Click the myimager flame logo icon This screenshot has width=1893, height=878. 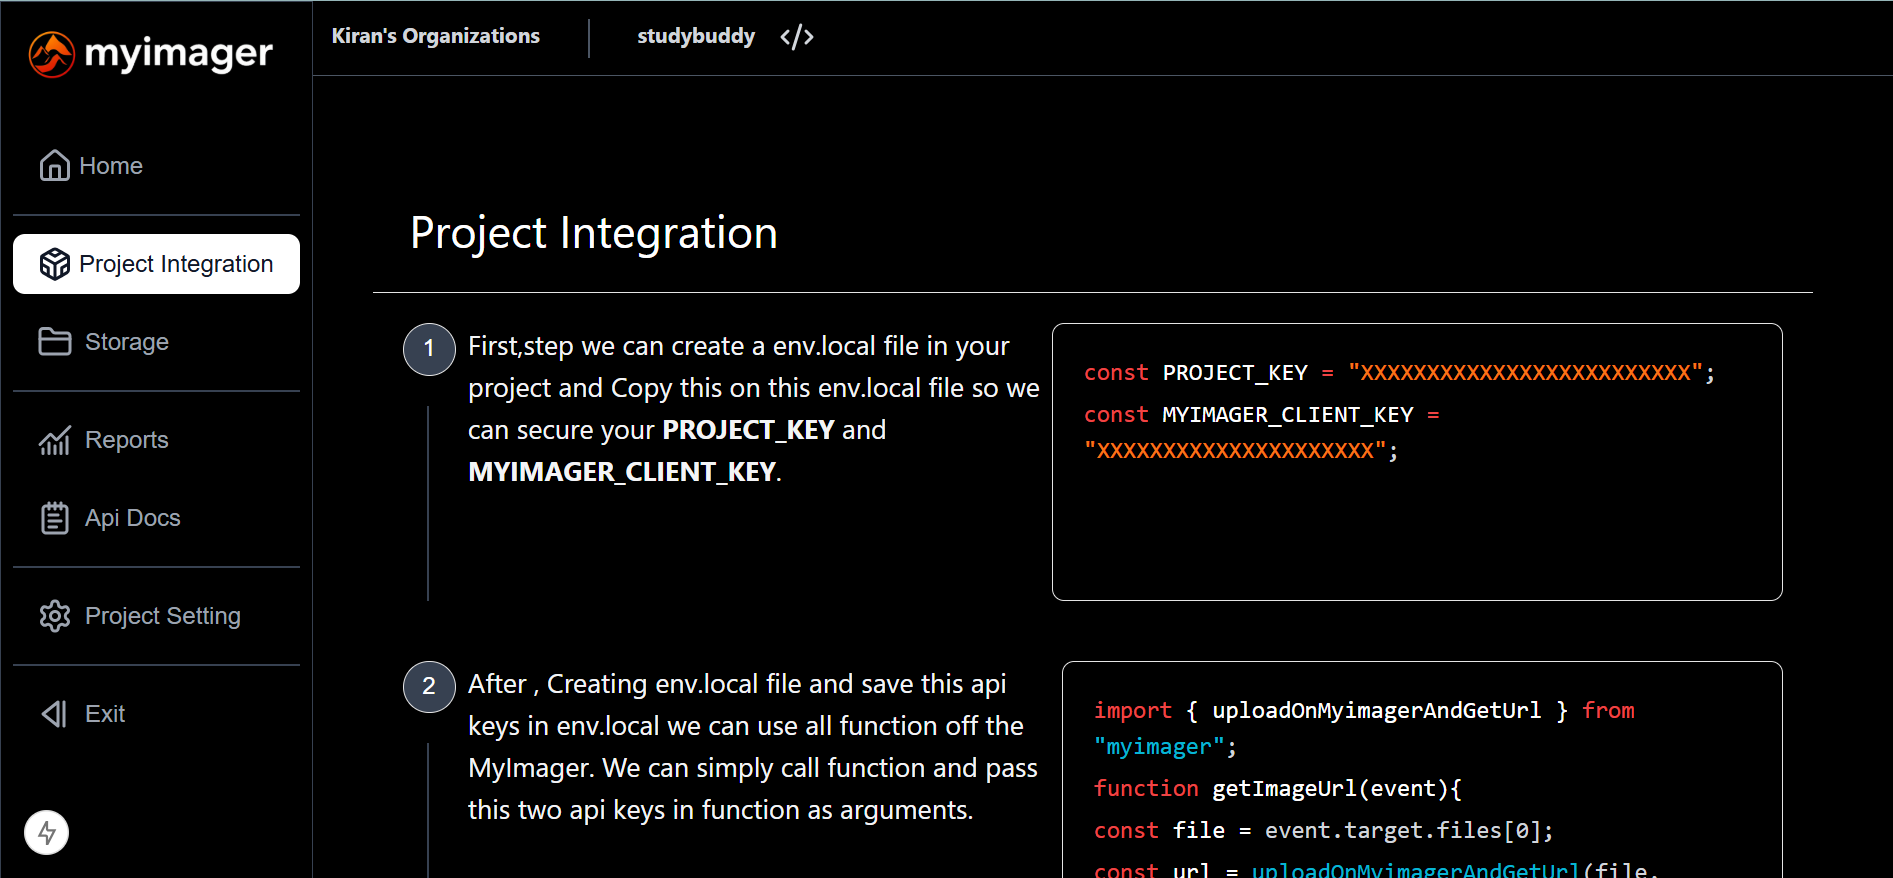point(51,54)
